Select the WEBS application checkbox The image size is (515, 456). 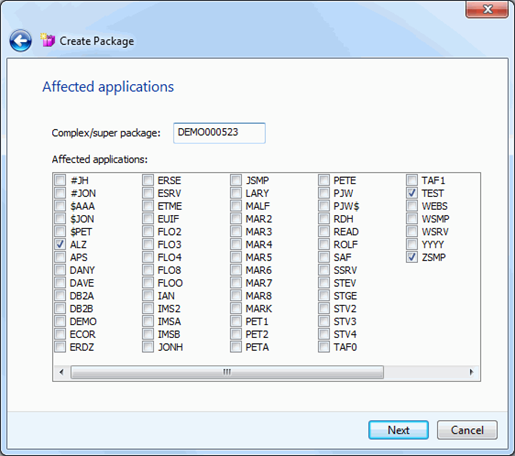click(412, 206)
